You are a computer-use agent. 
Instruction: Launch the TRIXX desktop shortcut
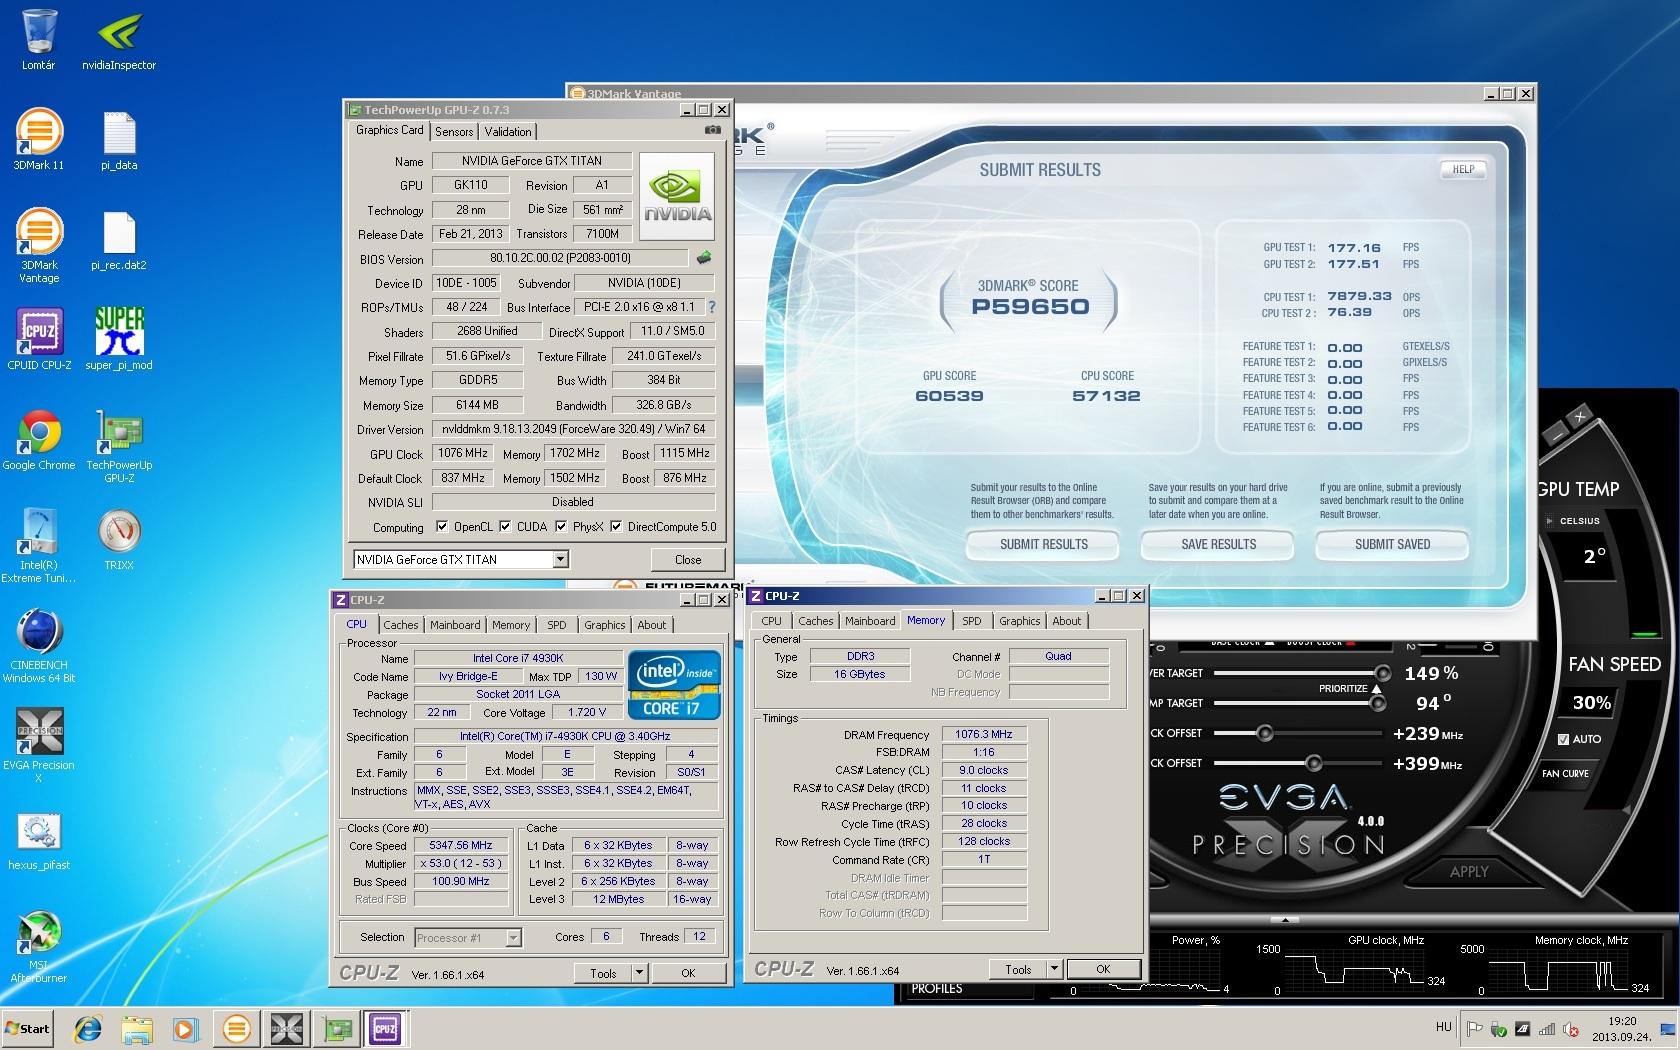click(x=119, y=540)
